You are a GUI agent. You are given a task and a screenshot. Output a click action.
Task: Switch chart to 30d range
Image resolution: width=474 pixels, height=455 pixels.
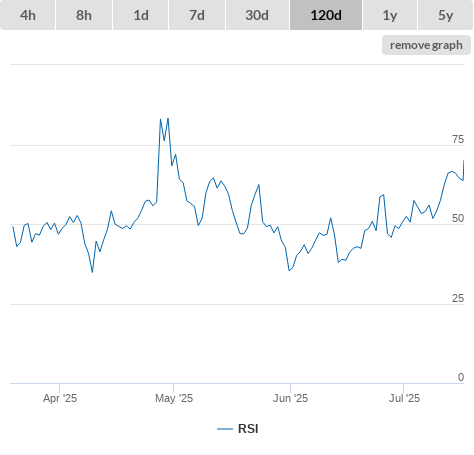[257, 15]
